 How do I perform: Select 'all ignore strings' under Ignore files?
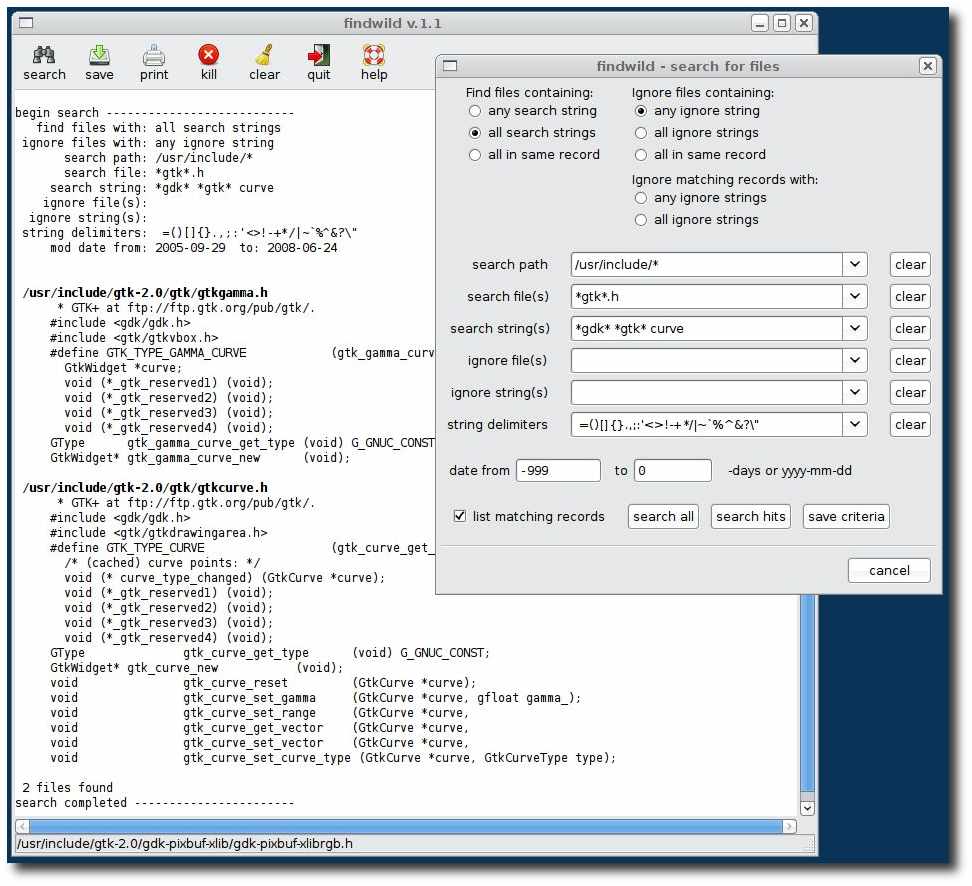pyautogui.click(x=641, y=133)
